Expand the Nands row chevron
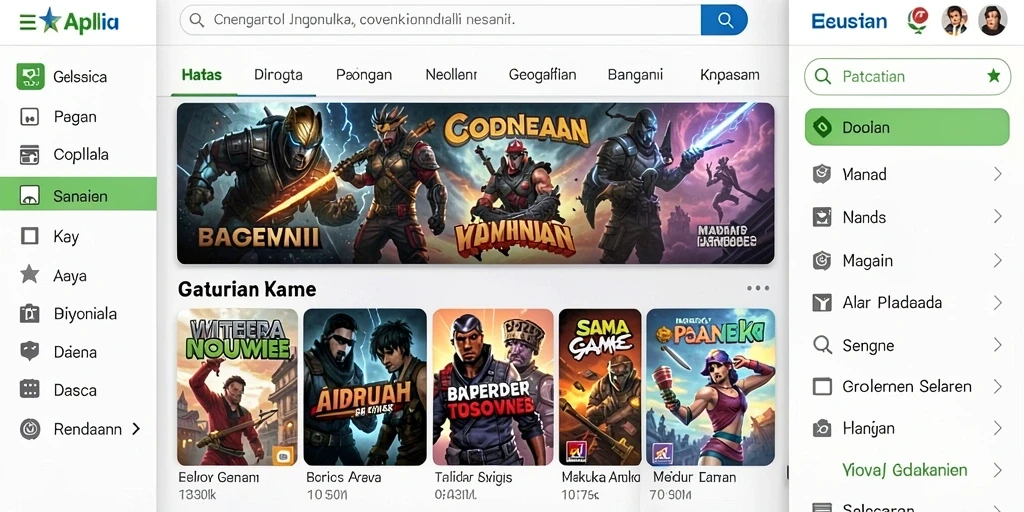 997,216
